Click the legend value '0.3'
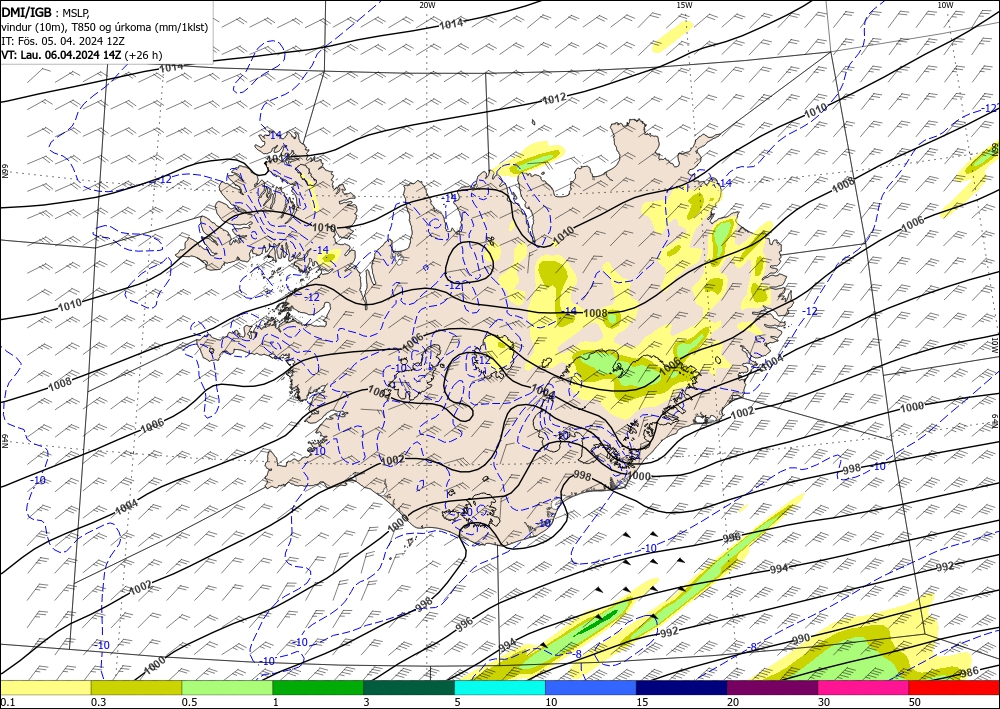This screenshot has height=709, width=1000. pyautogui.click(x=98, y=702)
